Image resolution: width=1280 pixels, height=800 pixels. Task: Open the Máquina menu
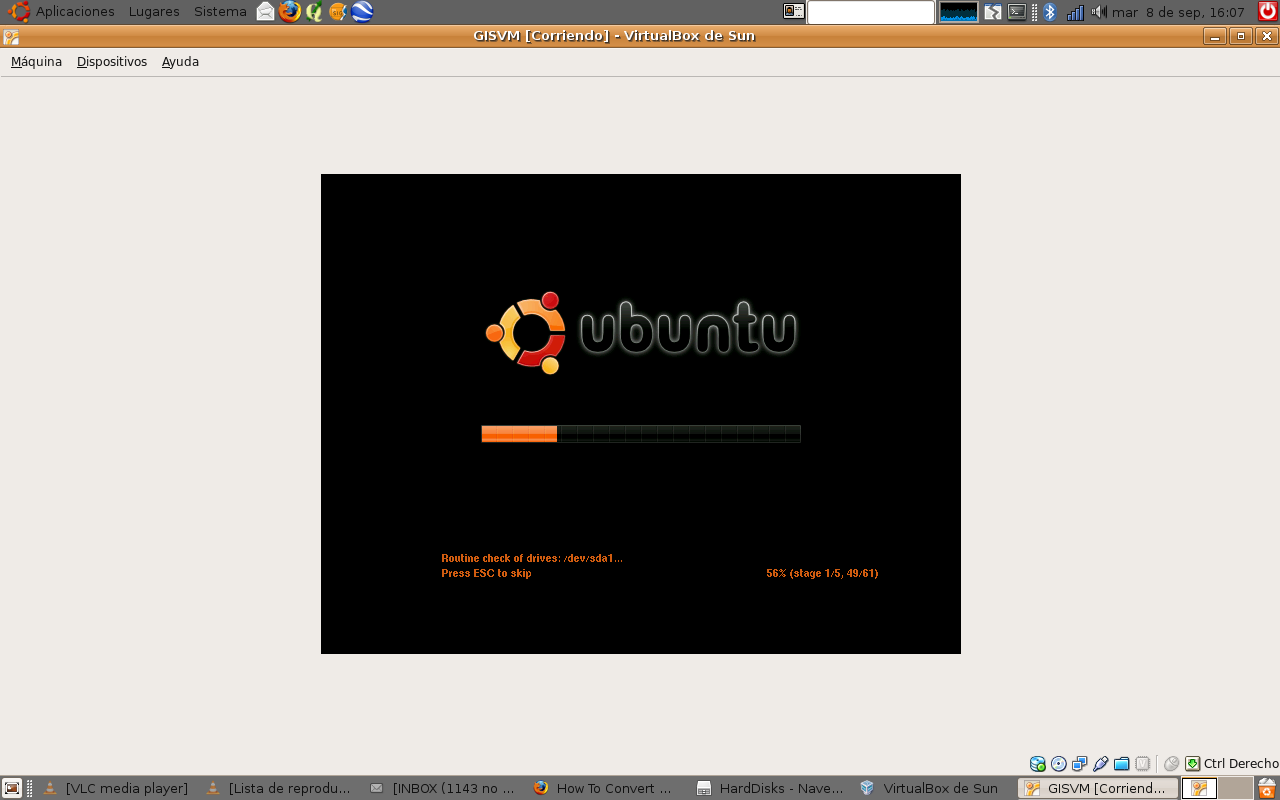click(x=36, y=62)
